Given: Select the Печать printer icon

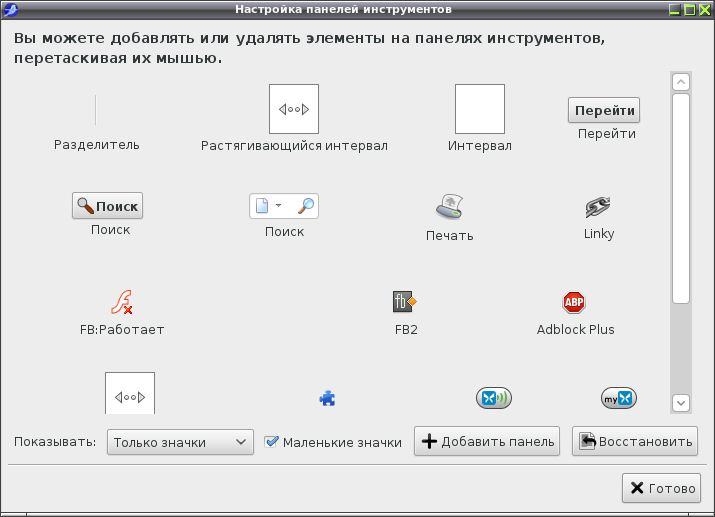Looking at the screenshot, I should (450, 206).
